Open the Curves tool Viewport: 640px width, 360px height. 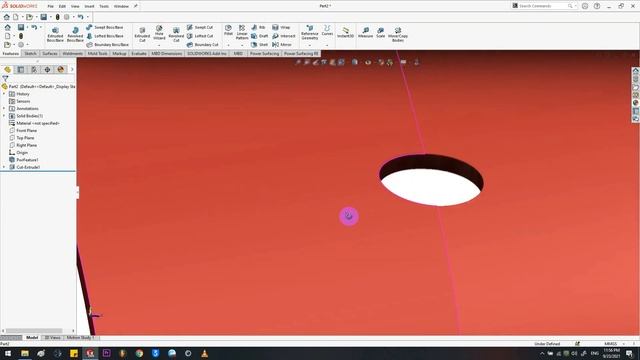(x=327, y=31)
